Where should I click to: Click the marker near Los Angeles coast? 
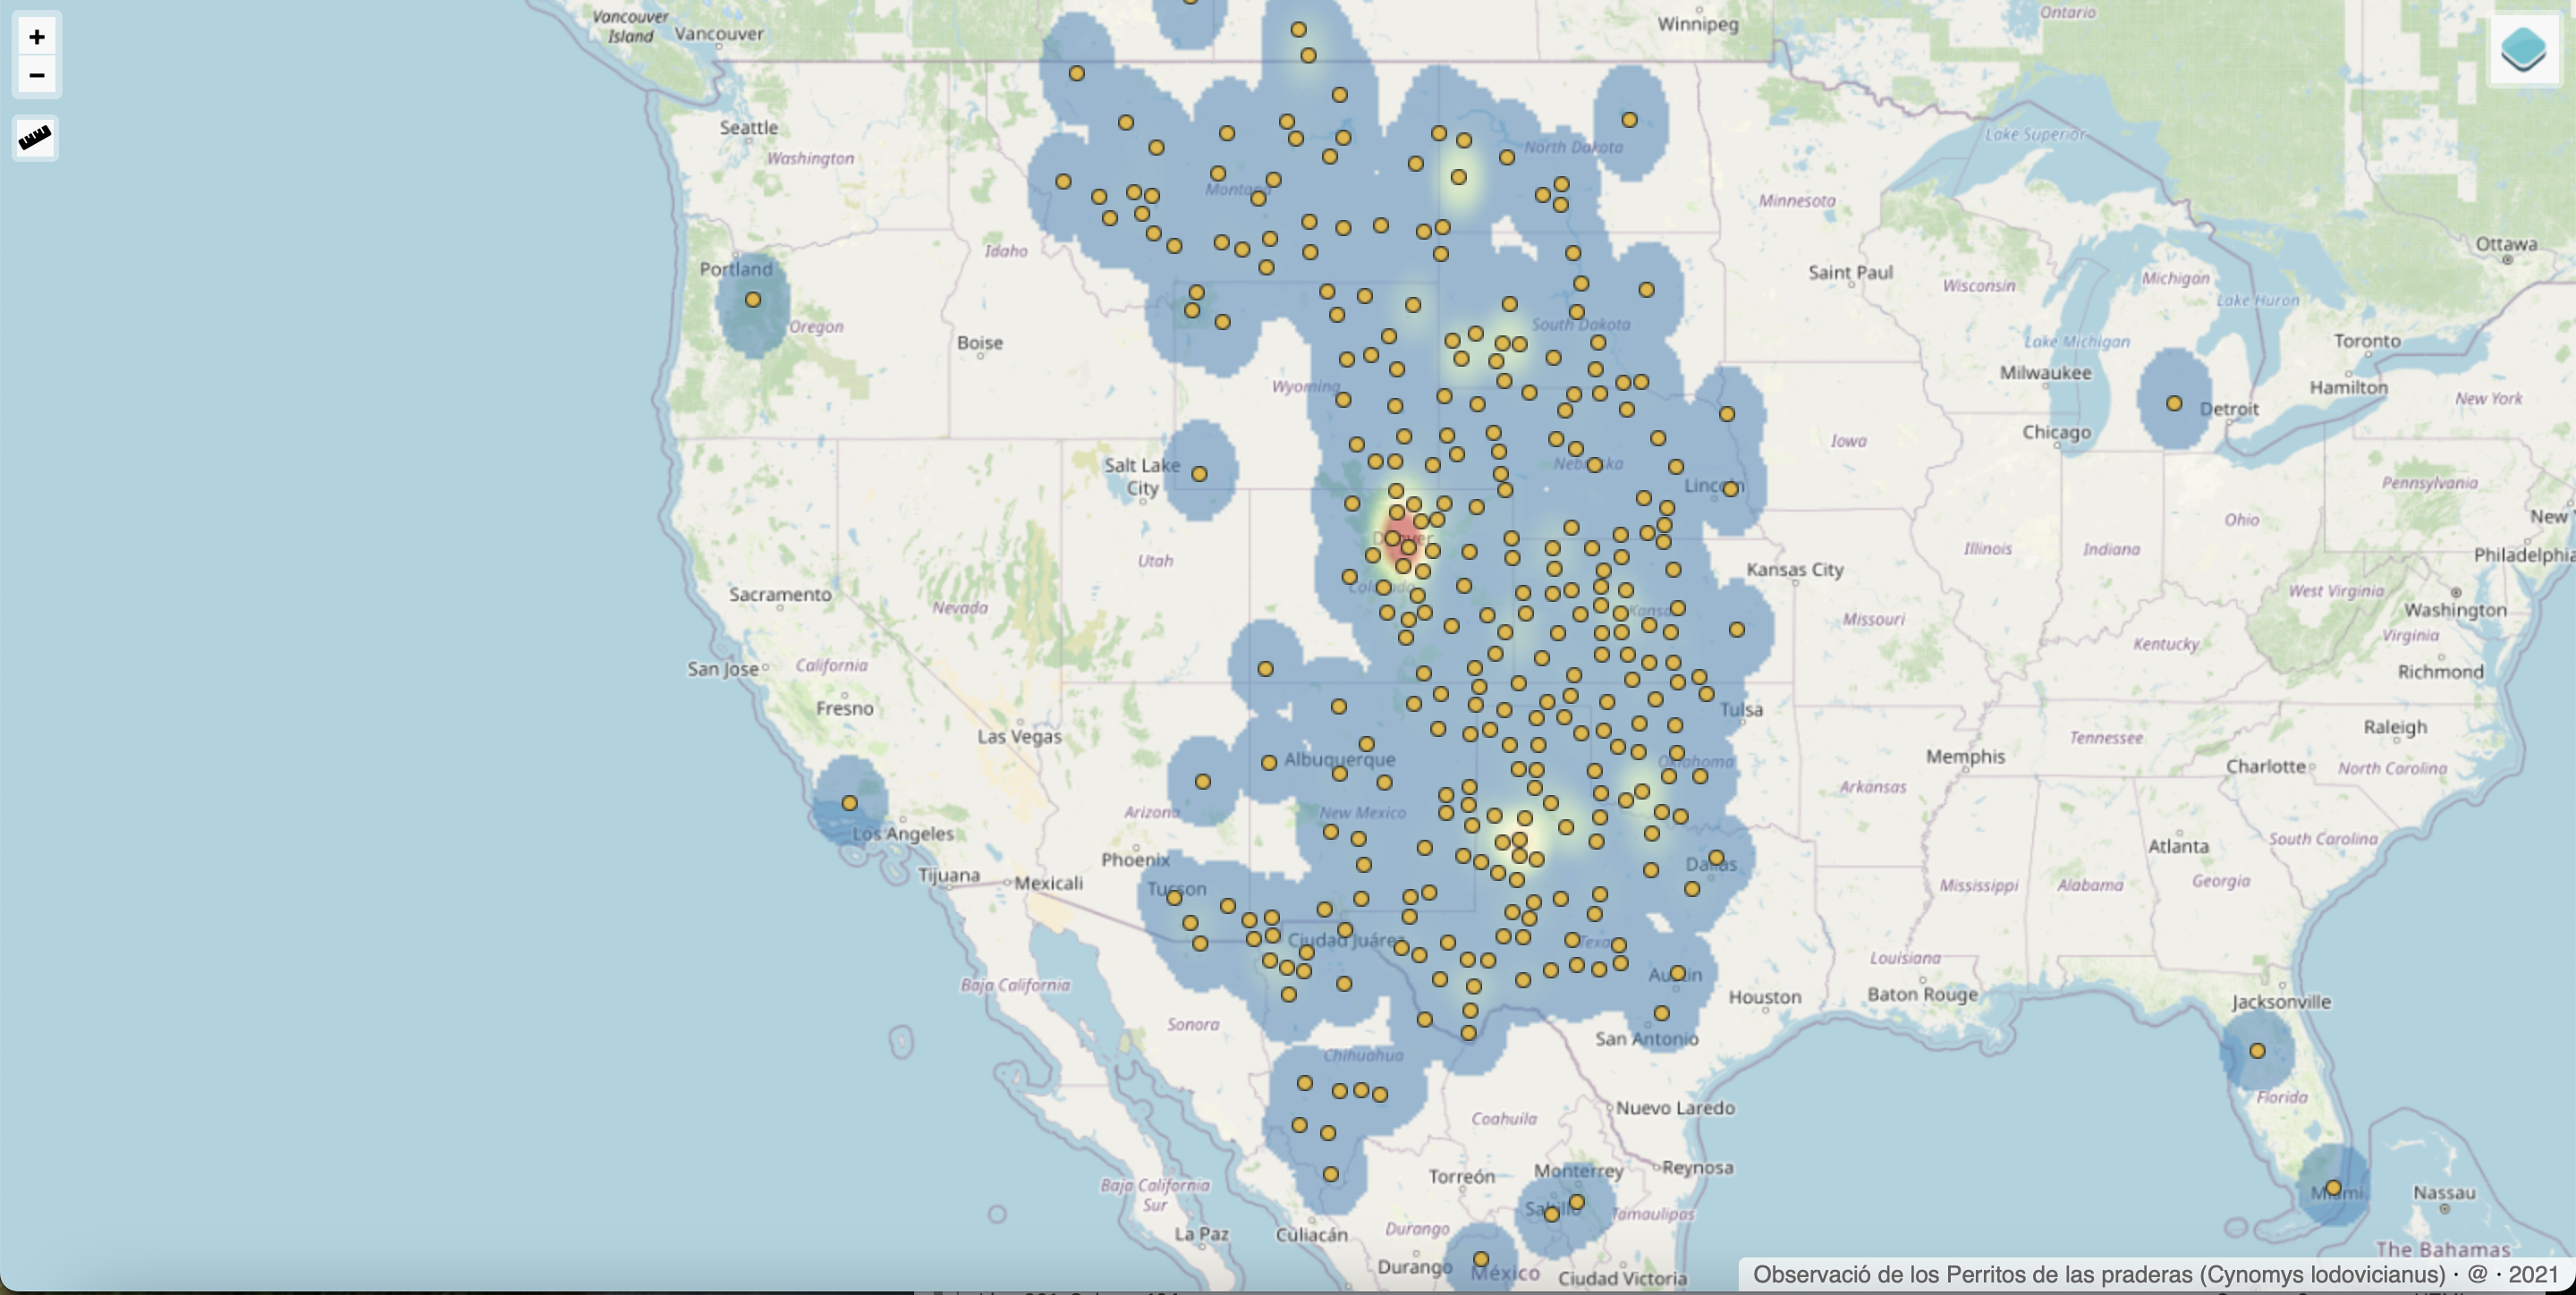849,803
